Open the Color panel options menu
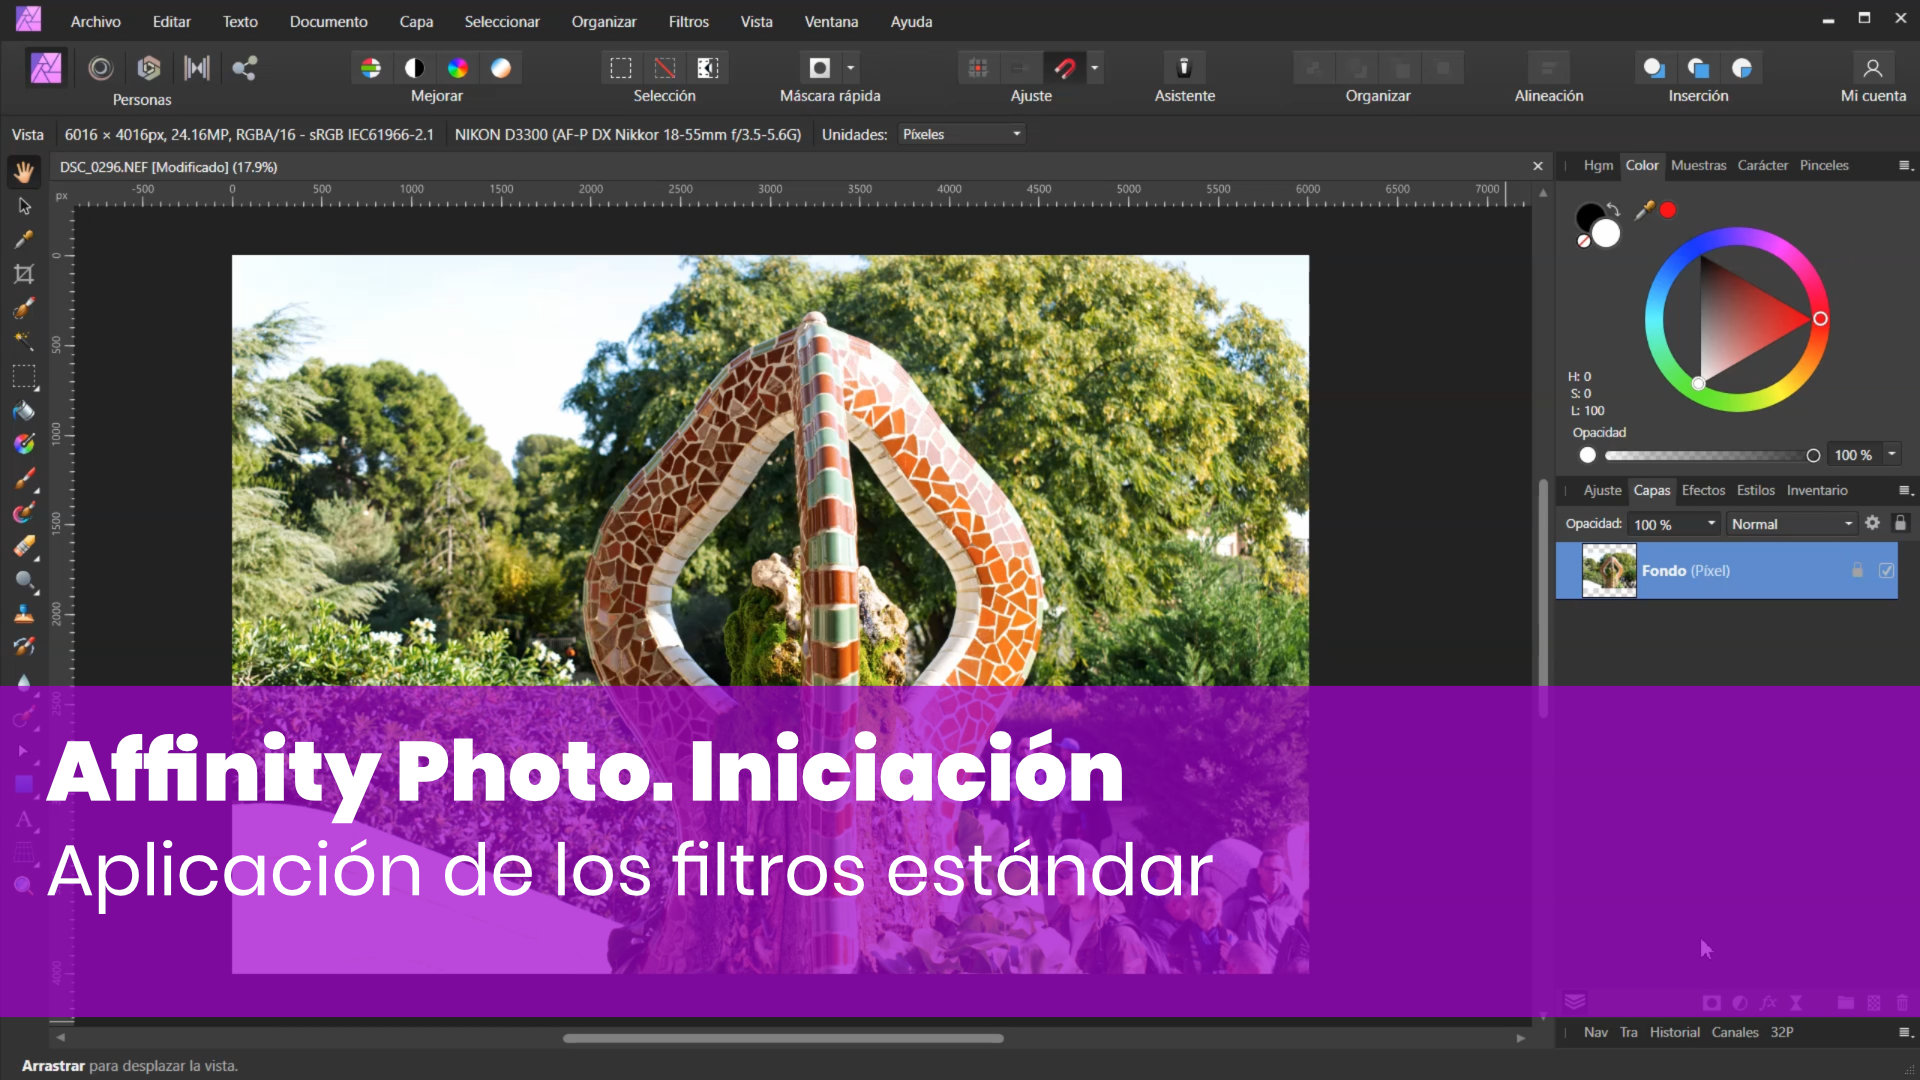1920x1080 pixels. [x=1905, y=165]
